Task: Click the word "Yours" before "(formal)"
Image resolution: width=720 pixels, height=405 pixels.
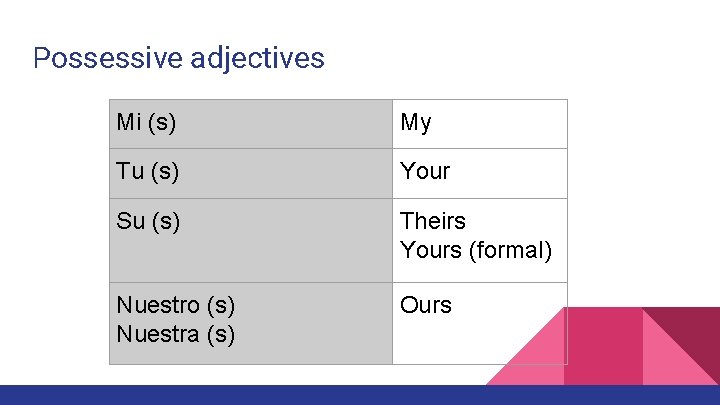Action: [x=430, y=250]
